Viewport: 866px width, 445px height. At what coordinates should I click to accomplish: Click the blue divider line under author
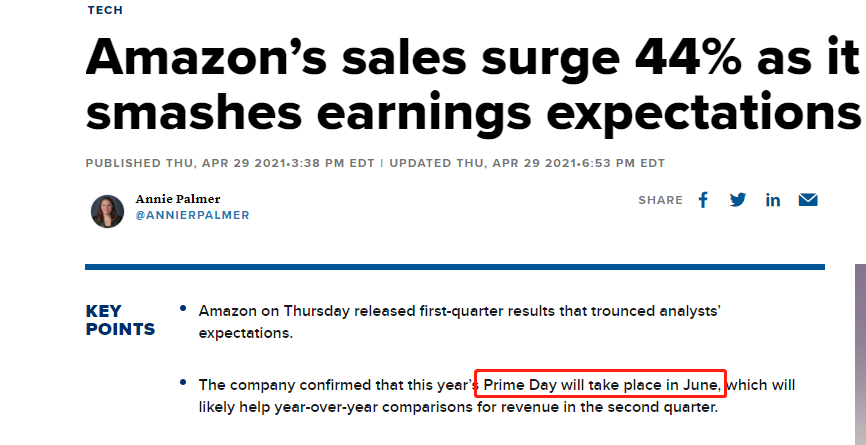[x=455, y=267]
